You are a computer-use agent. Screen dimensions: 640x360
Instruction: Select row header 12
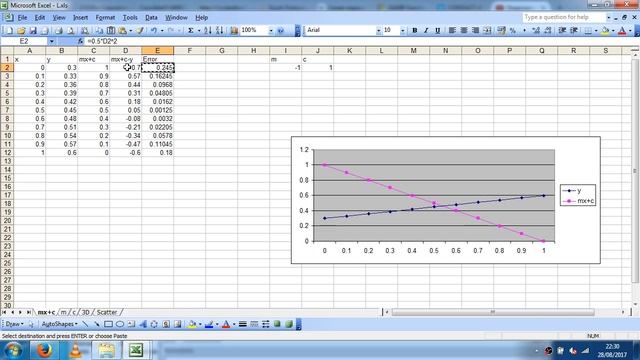coord(7,153)
